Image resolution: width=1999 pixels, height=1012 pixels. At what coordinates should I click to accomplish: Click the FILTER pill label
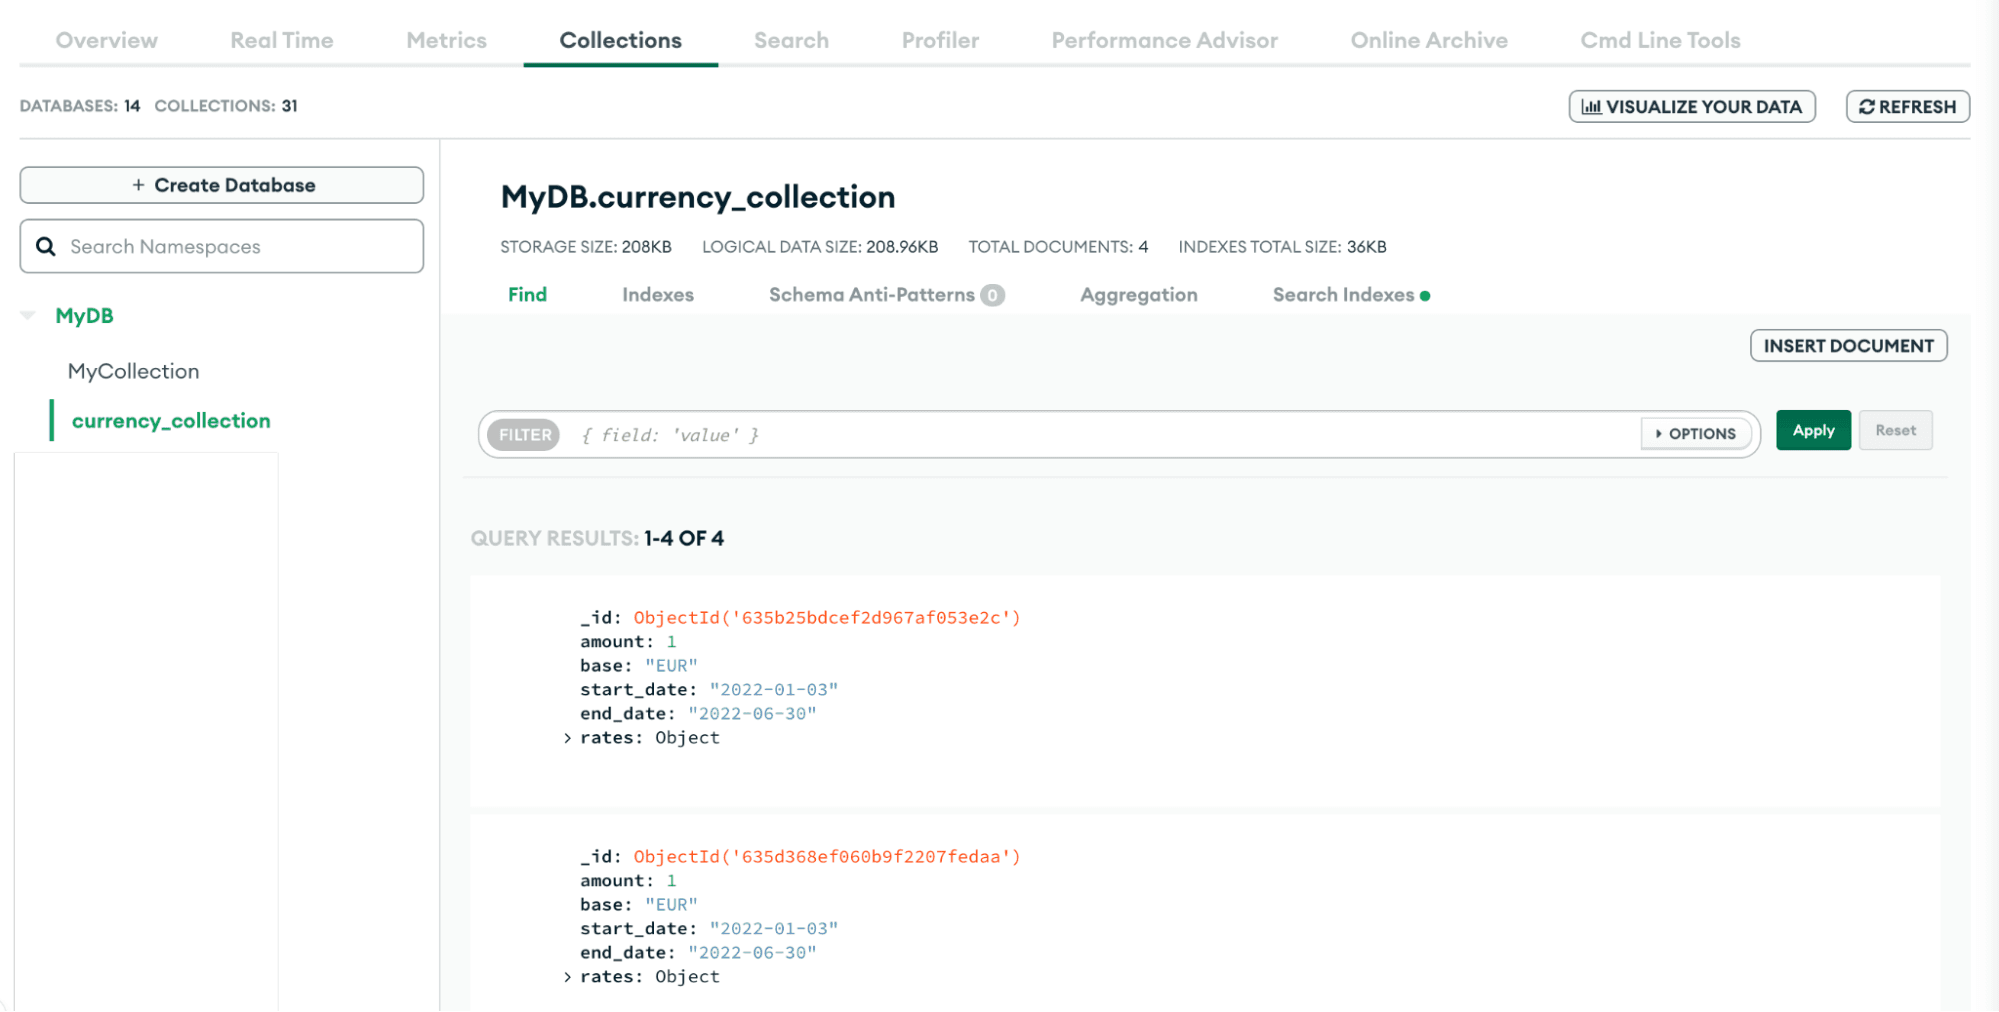pyautogui.click(x=524, y=435)
